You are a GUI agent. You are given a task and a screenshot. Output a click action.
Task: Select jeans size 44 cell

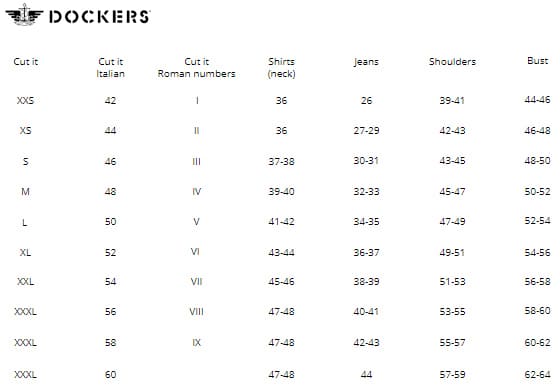click(366, 375)
